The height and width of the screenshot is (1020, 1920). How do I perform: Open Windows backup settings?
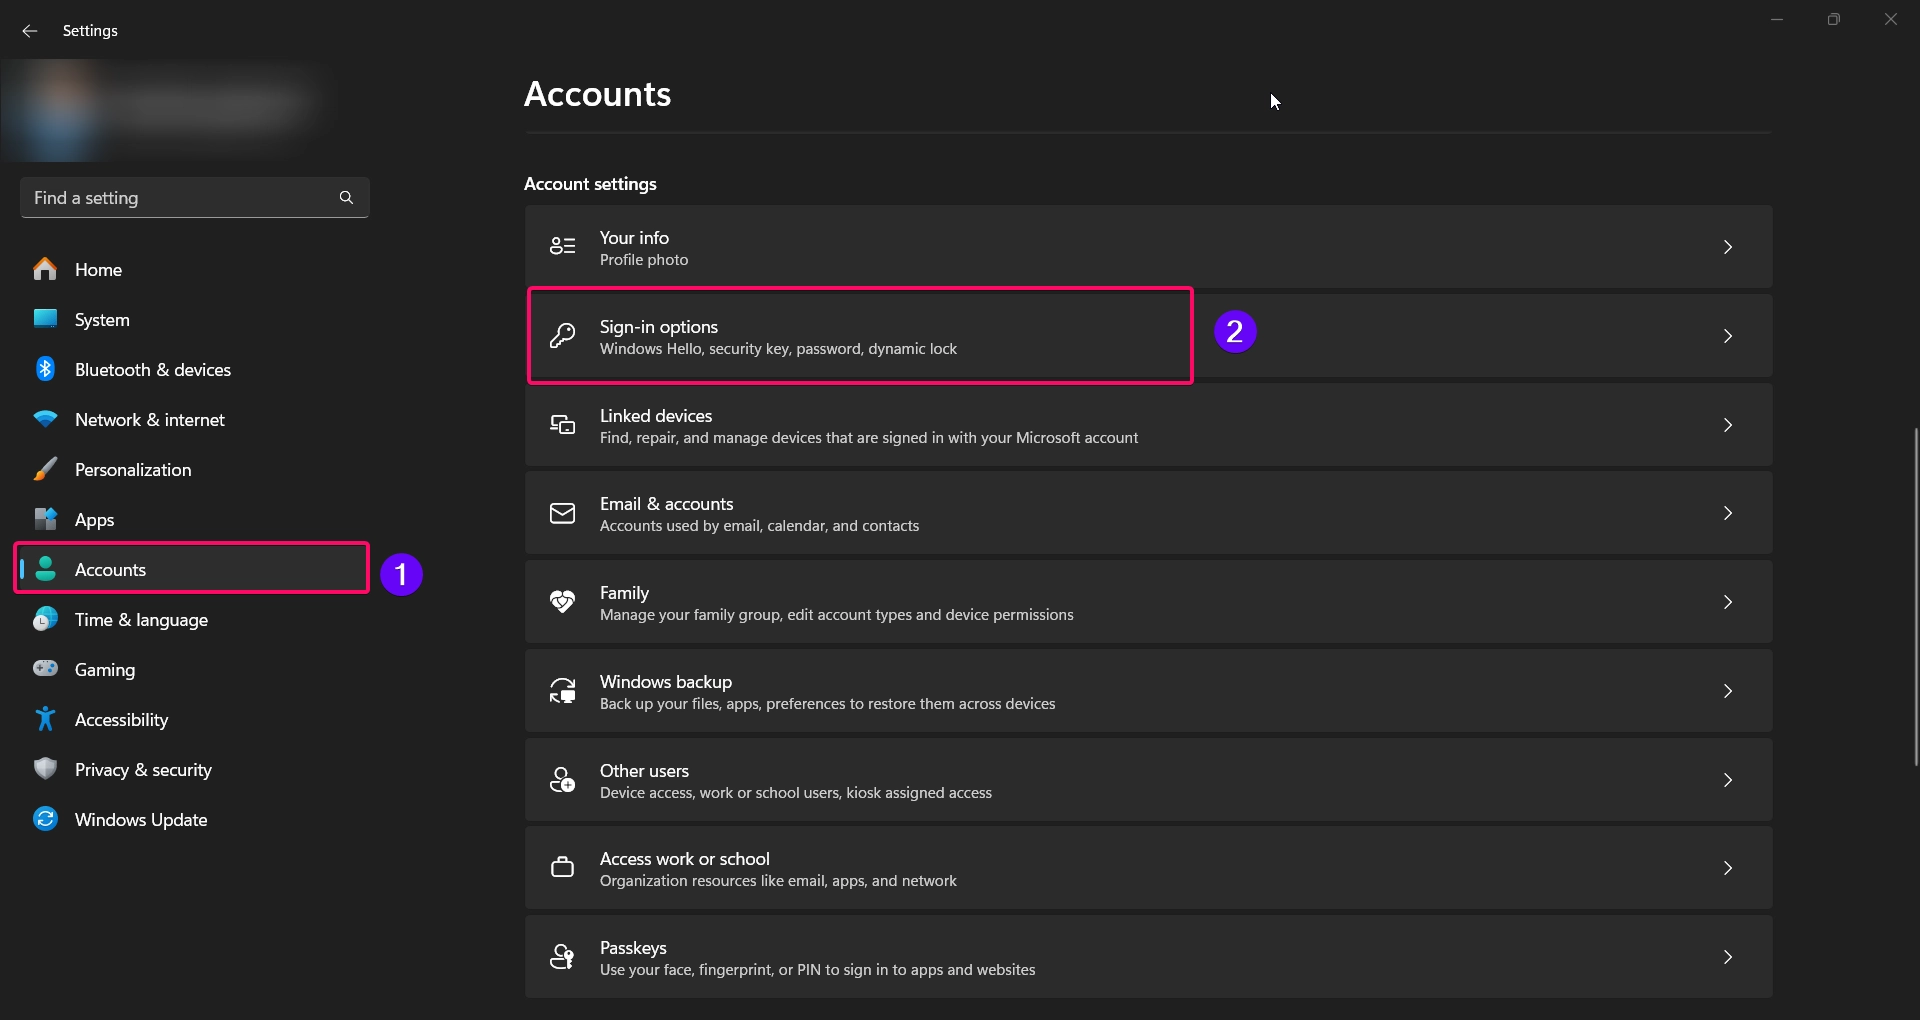(1148, 691)
